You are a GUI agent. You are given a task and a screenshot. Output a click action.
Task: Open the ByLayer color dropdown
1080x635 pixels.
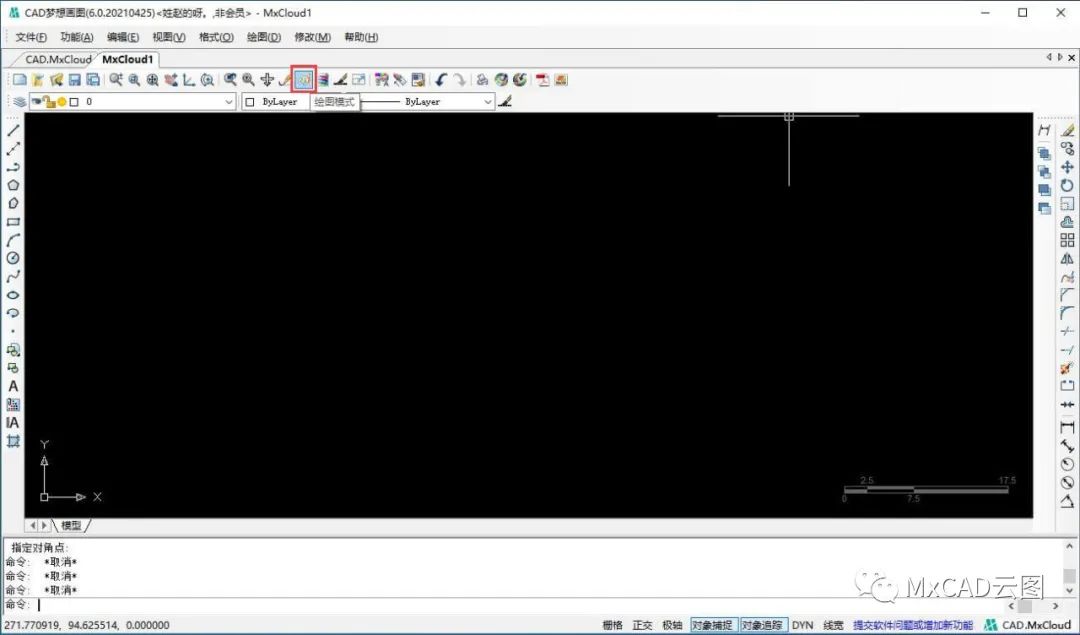pyautogui.click(x=276, y=102)
